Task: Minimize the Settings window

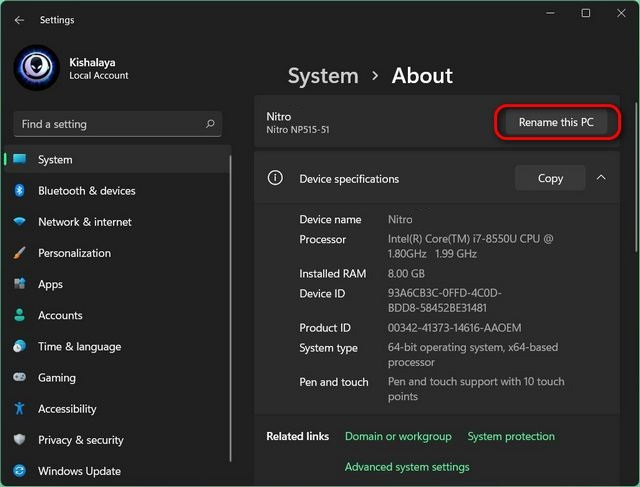Action: click(550, 13)
